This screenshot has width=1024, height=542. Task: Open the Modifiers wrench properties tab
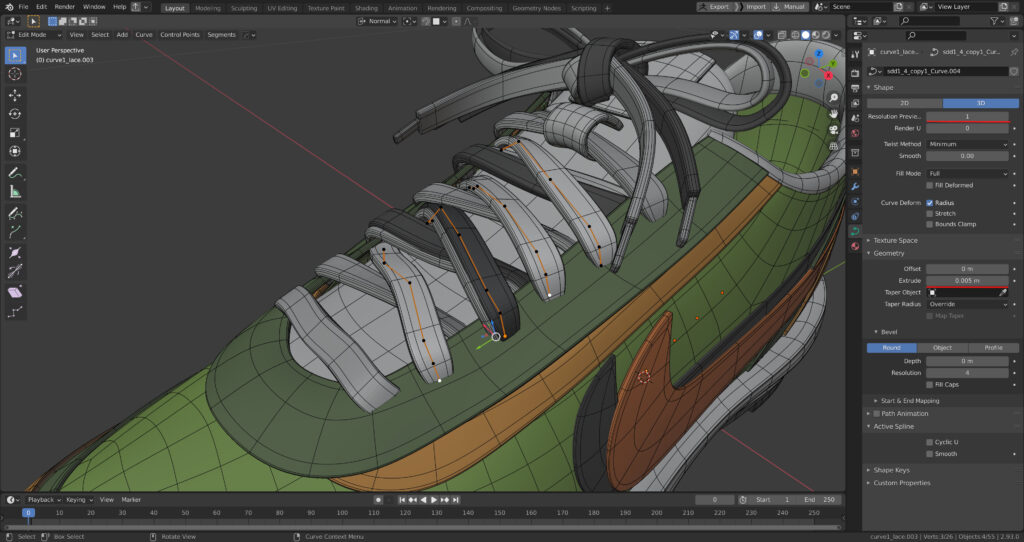click(x=855, y=187)
